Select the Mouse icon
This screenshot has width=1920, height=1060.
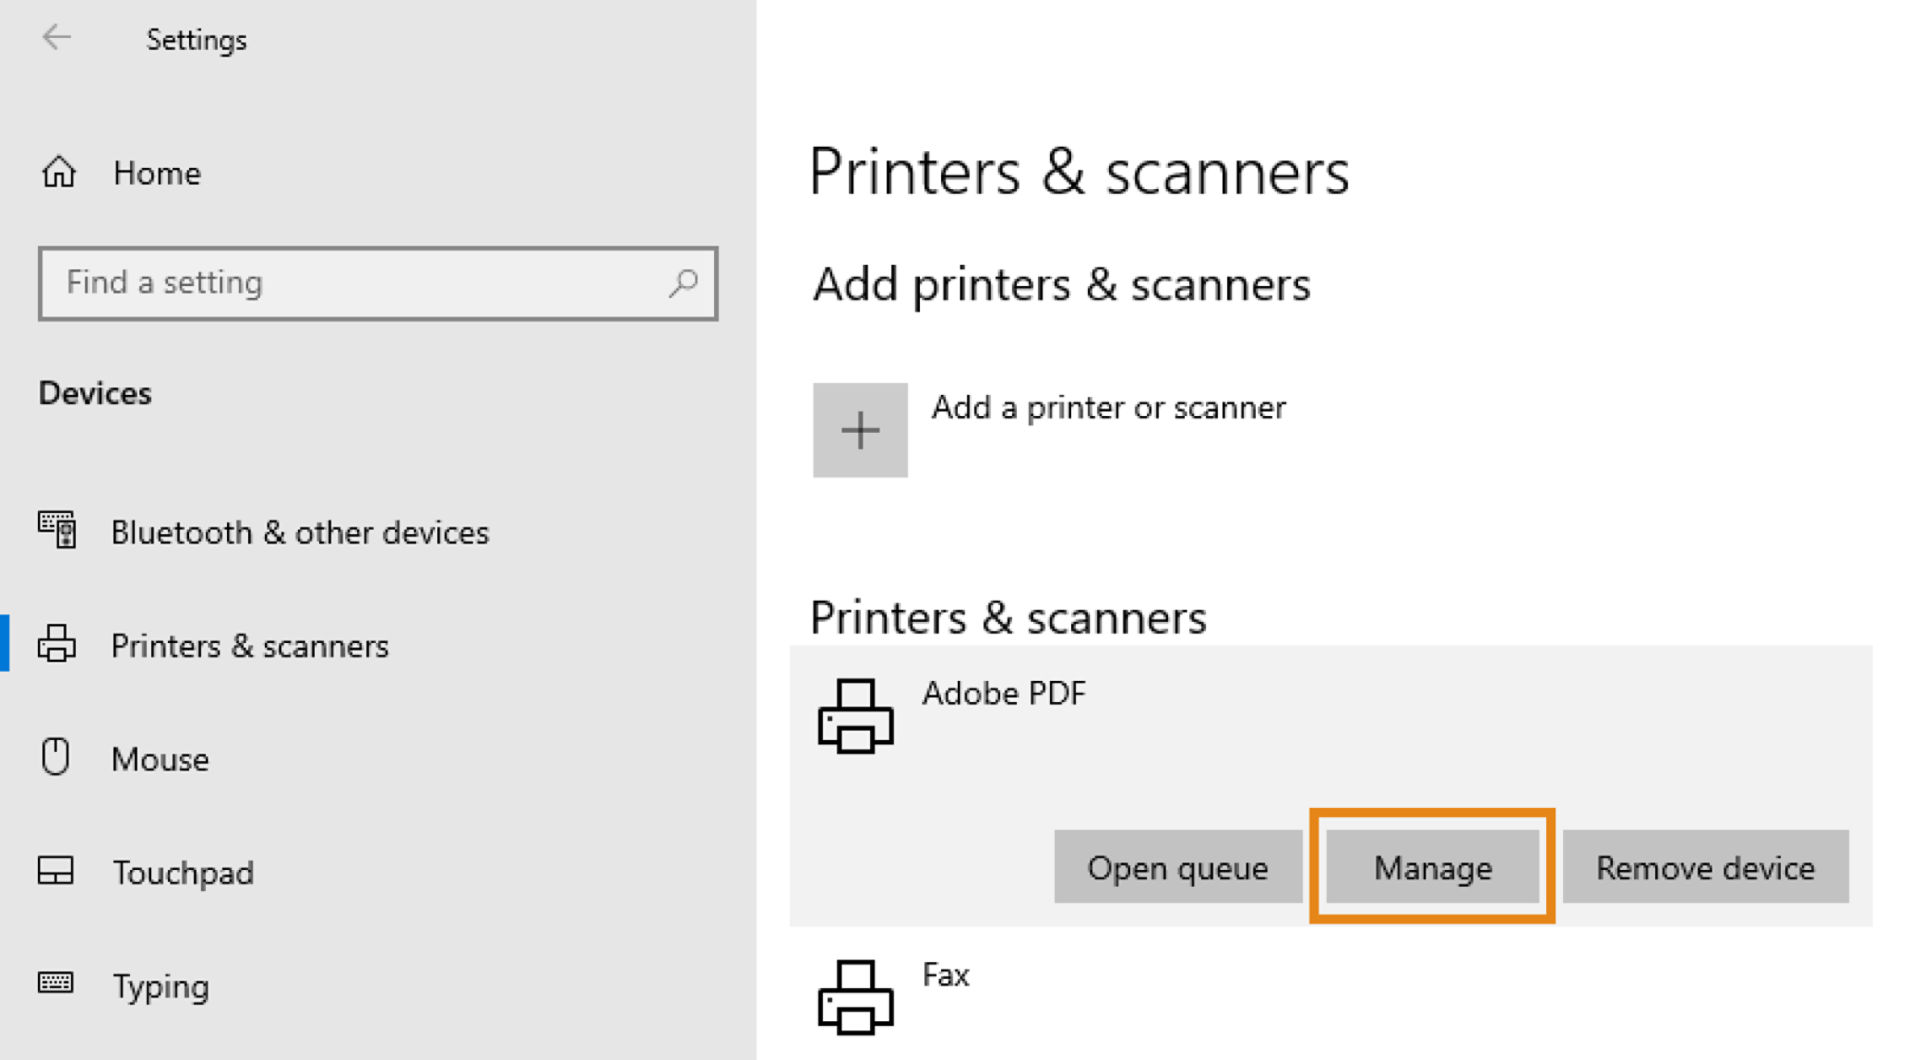58,758
